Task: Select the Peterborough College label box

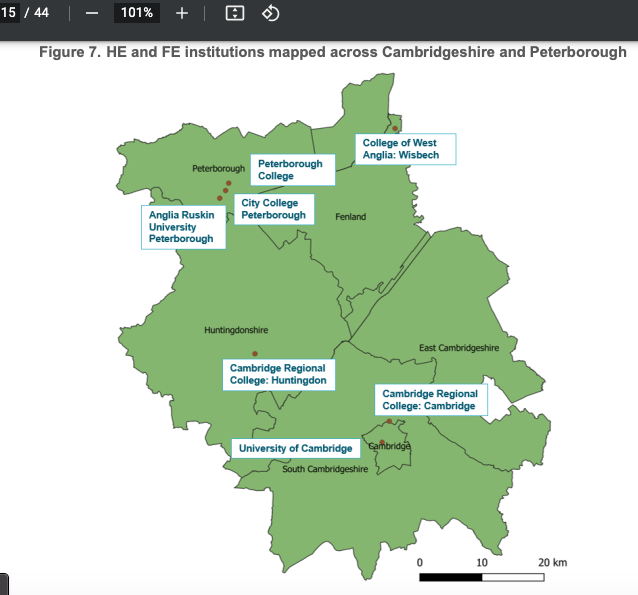Action: pyautogui.click(x=290, y=170)
